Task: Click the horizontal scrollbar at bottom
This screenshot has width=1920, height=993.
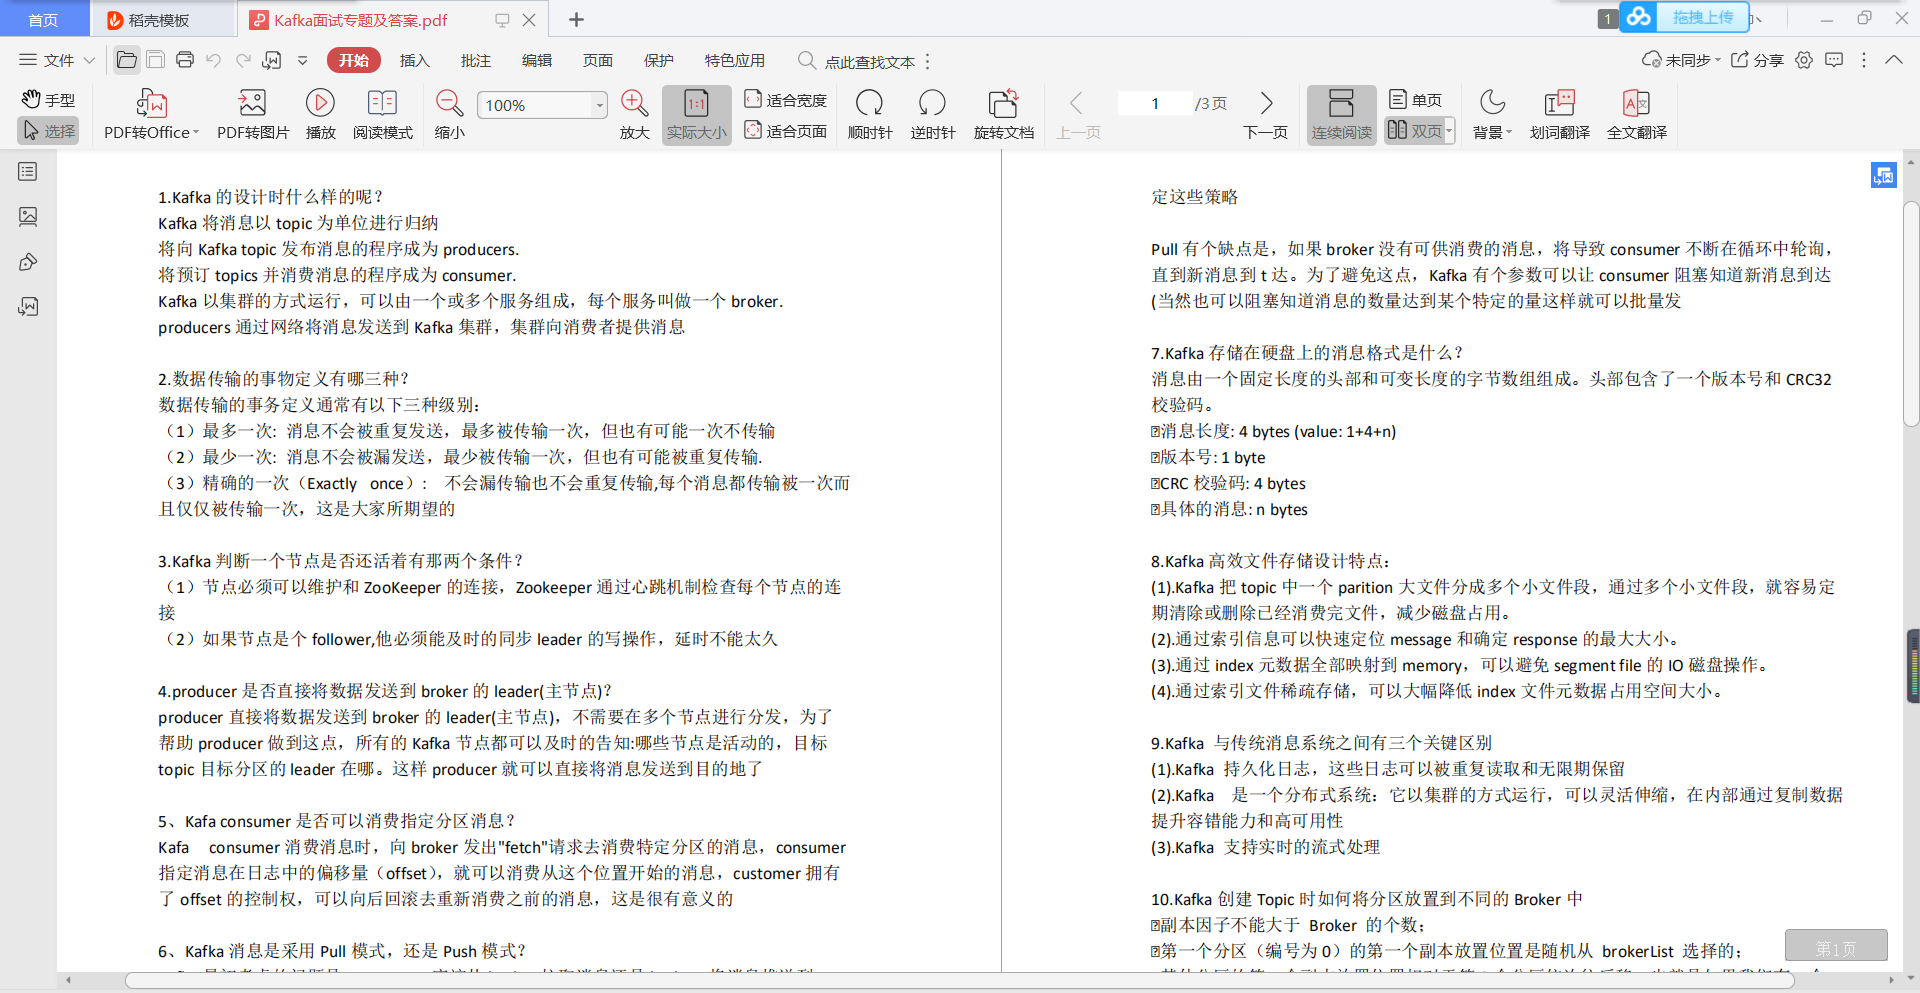Action: (959, 981)
